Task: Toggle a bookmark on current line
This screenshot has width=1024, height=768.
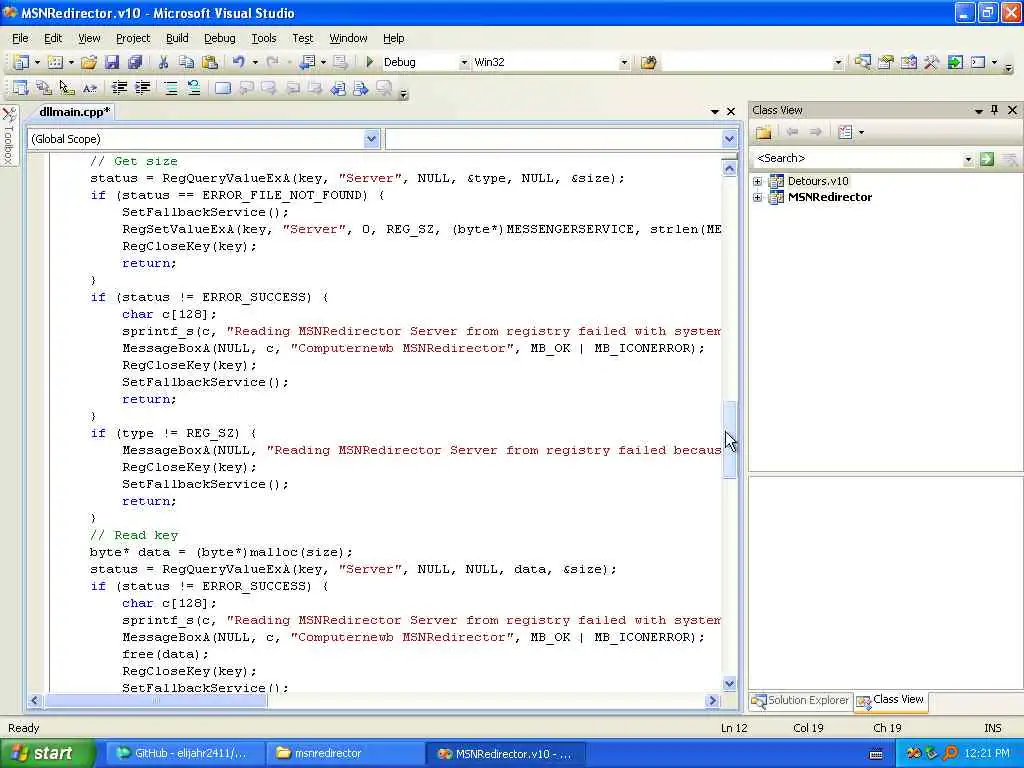Action: [x=223, y=88]
